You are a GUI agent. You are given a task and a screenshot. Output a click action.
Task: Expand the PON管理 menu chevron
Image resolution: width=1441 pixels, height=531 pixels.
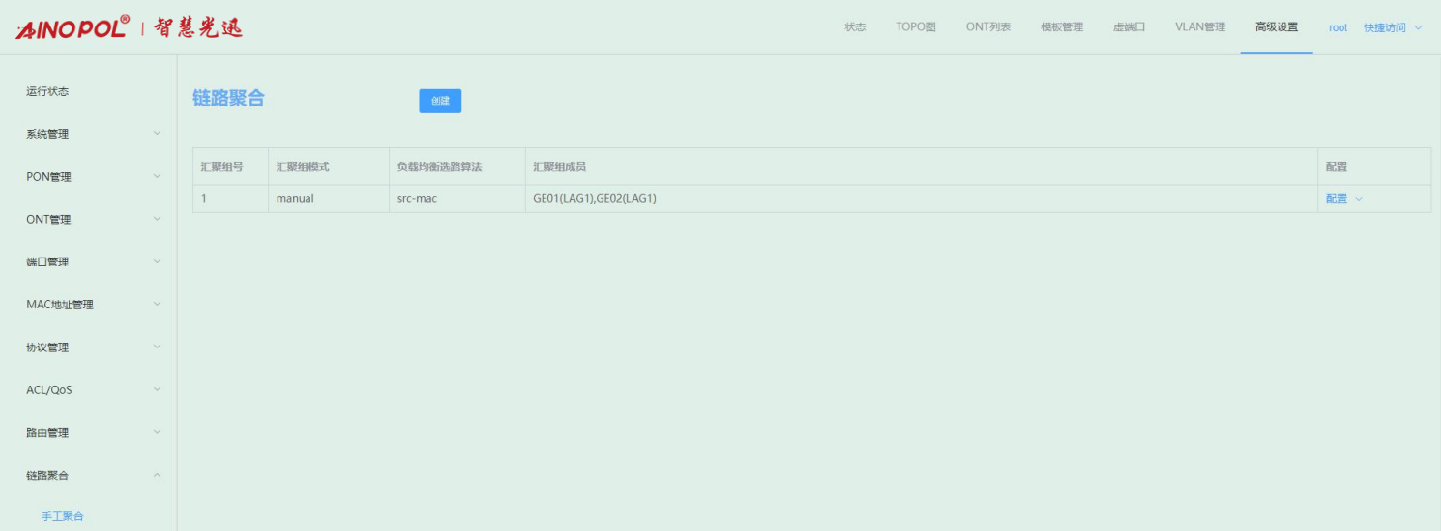157,177
